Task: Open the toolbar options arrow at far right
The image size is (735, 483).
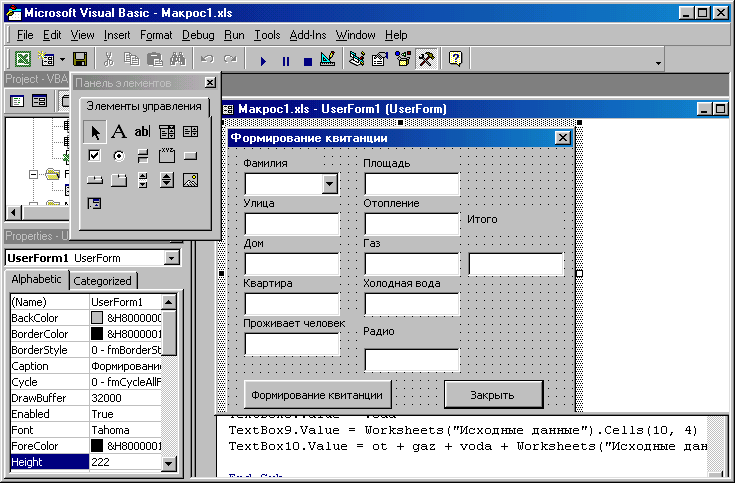Action: pyautogui.click(x=658, y=63)
